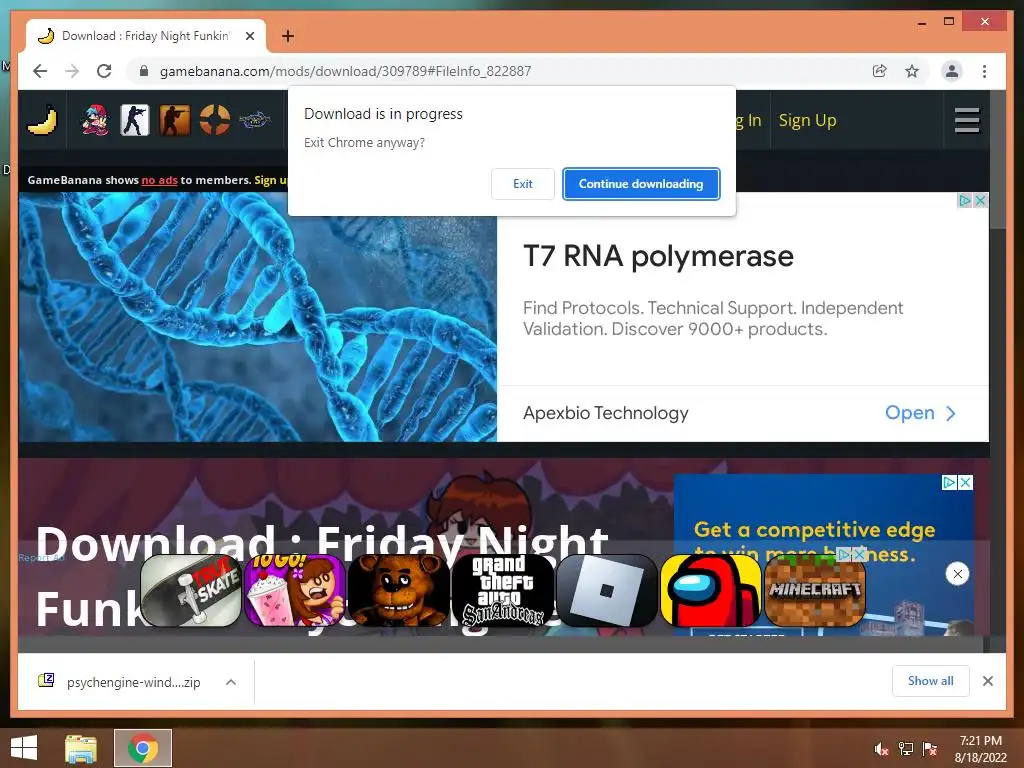Follow the 'no ads' link
The width and height of the screenshot is (1024, 768).
pyautogui.click(x=159, y=180)
